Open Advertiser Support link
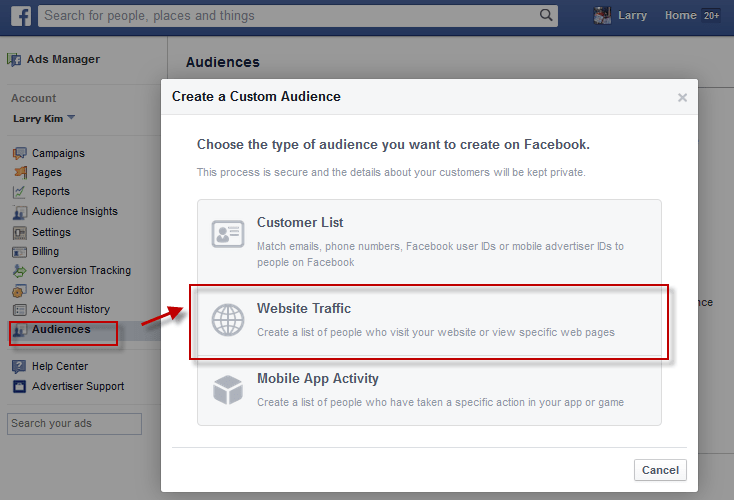This screenshot has height=500, width=734. [78, 386]
